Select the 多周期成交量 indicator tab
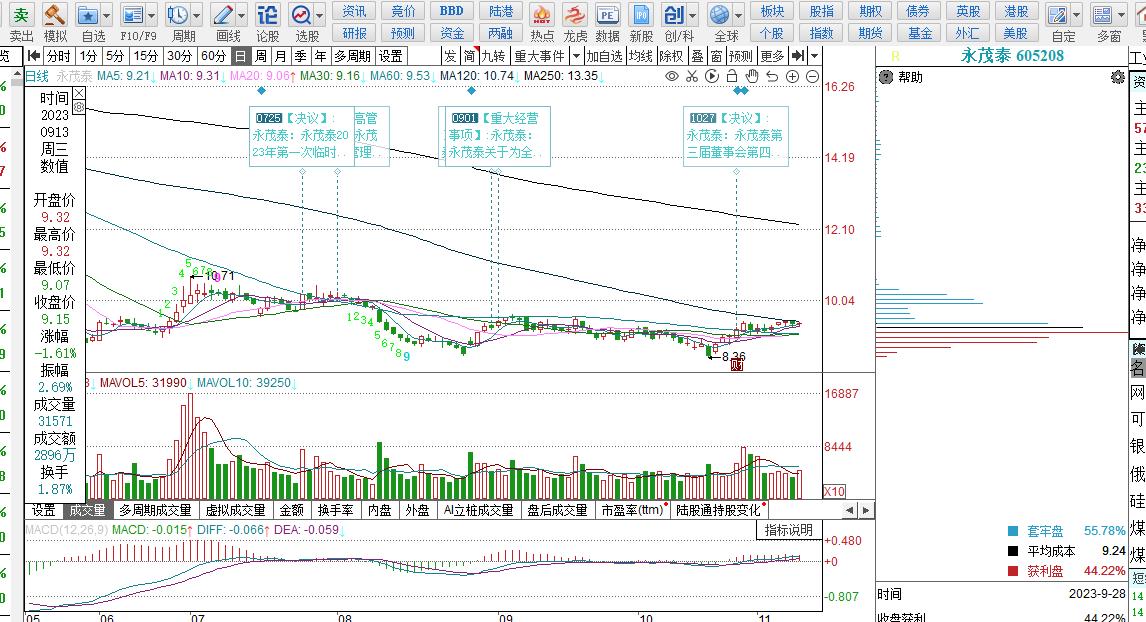 click(x=158, y=510)
